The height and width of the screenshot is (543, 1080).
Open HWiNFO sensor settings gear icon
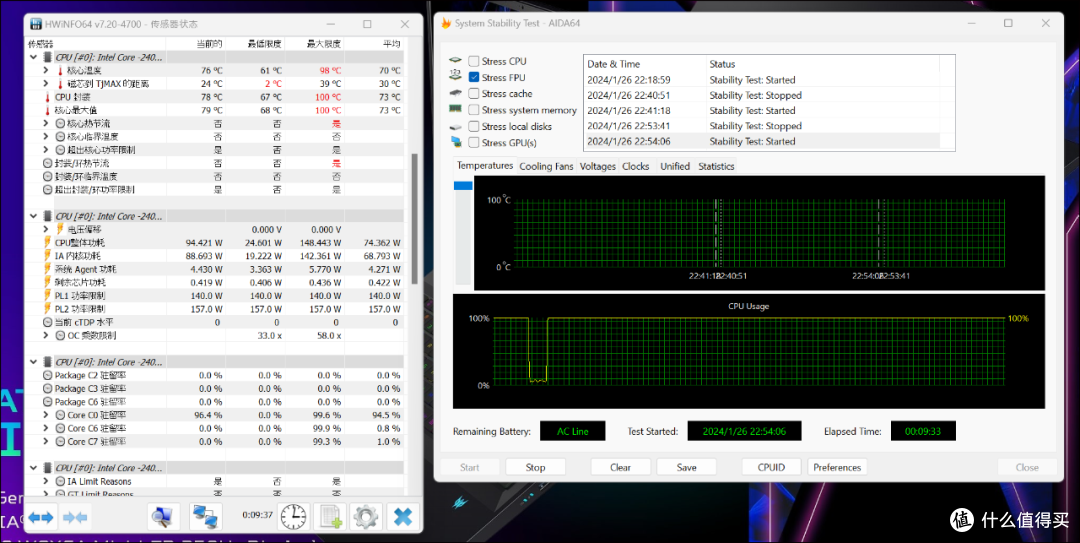click(x=366, y=516)
